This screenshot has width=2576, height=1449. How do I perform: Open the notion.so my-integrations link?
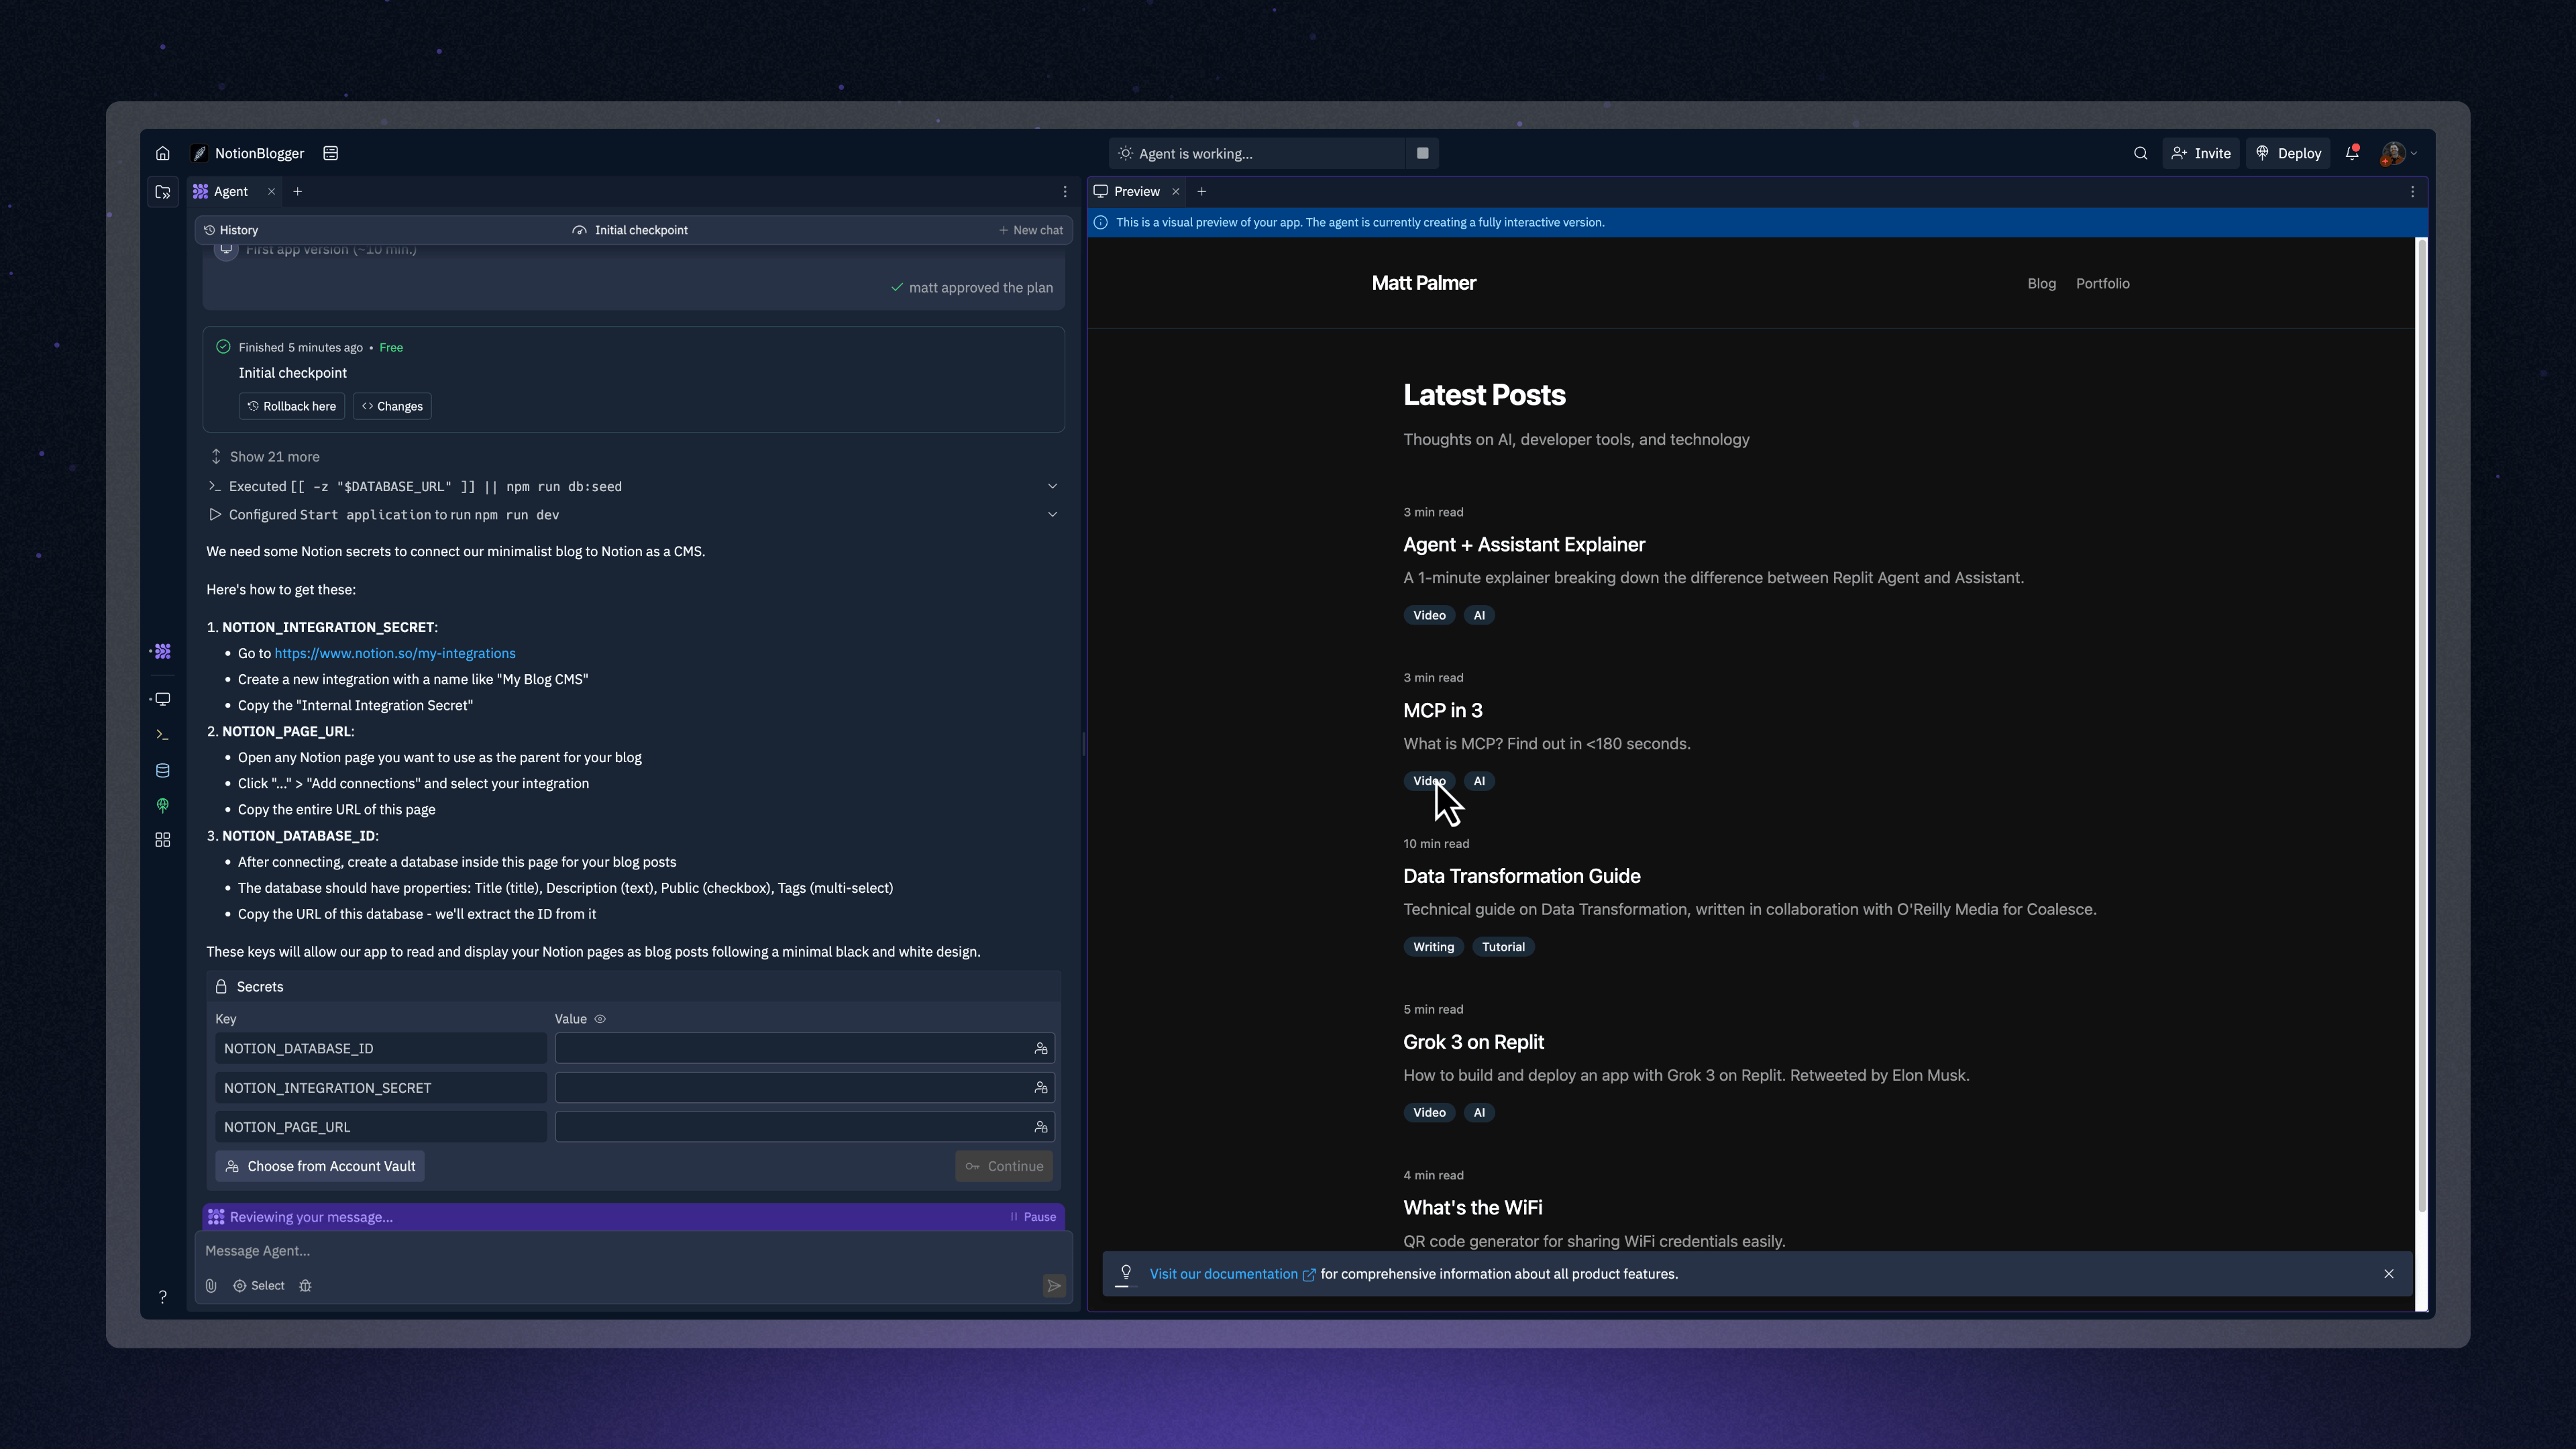coord(395,653)
